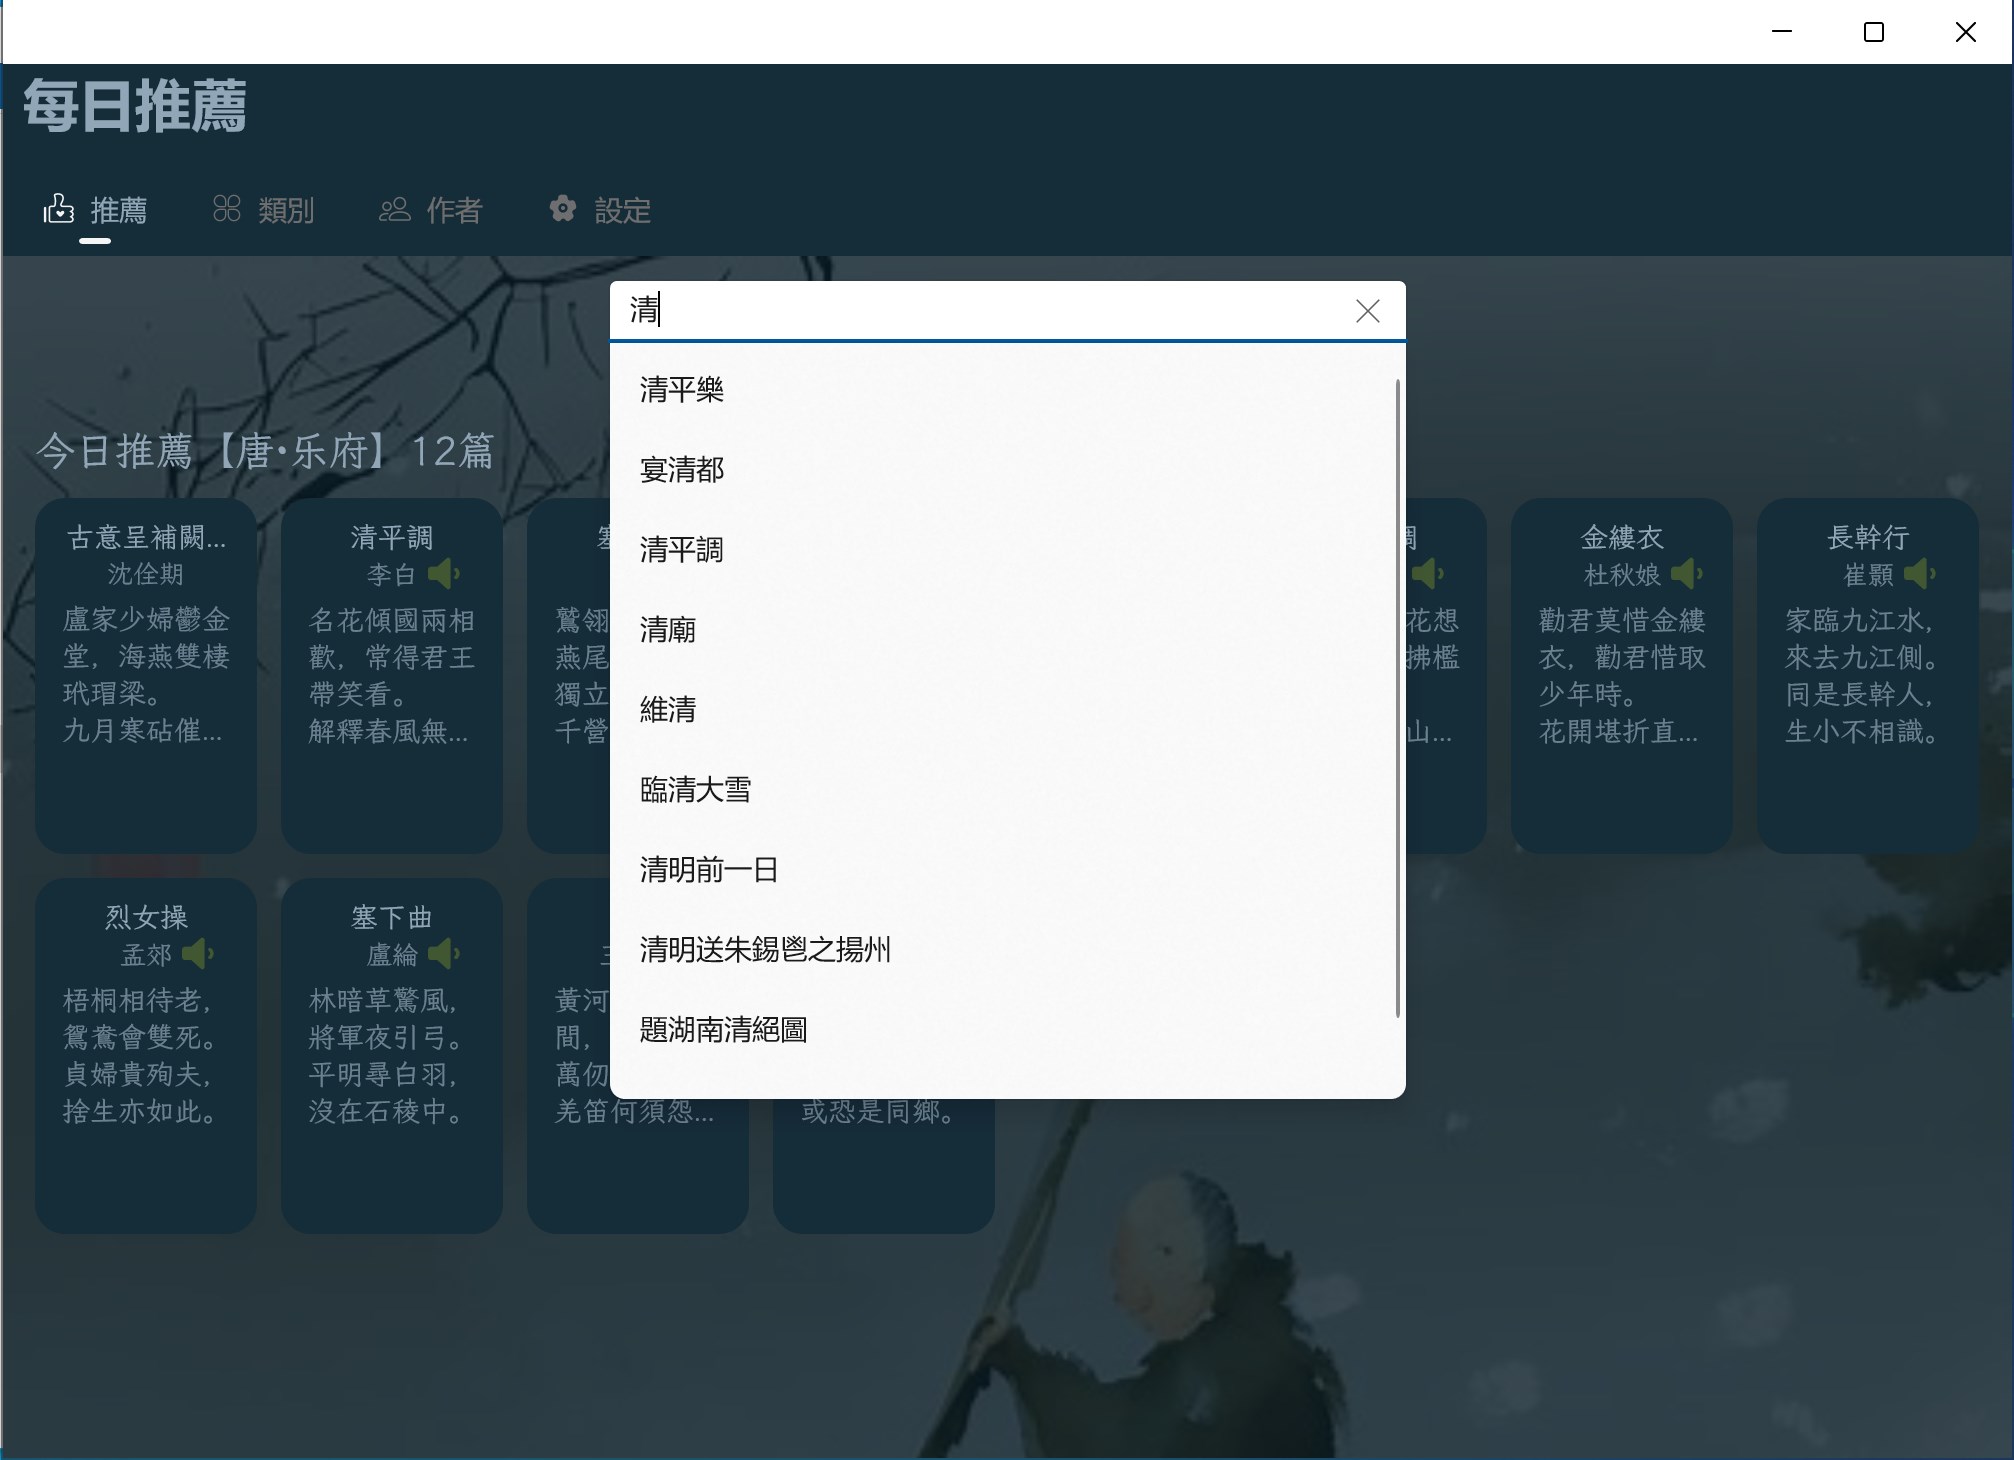Click the speaker icon left of 金縷衣 card
This screenshot has height=1460, width=2014.
pyautogui.click(x=1427, y=574)
